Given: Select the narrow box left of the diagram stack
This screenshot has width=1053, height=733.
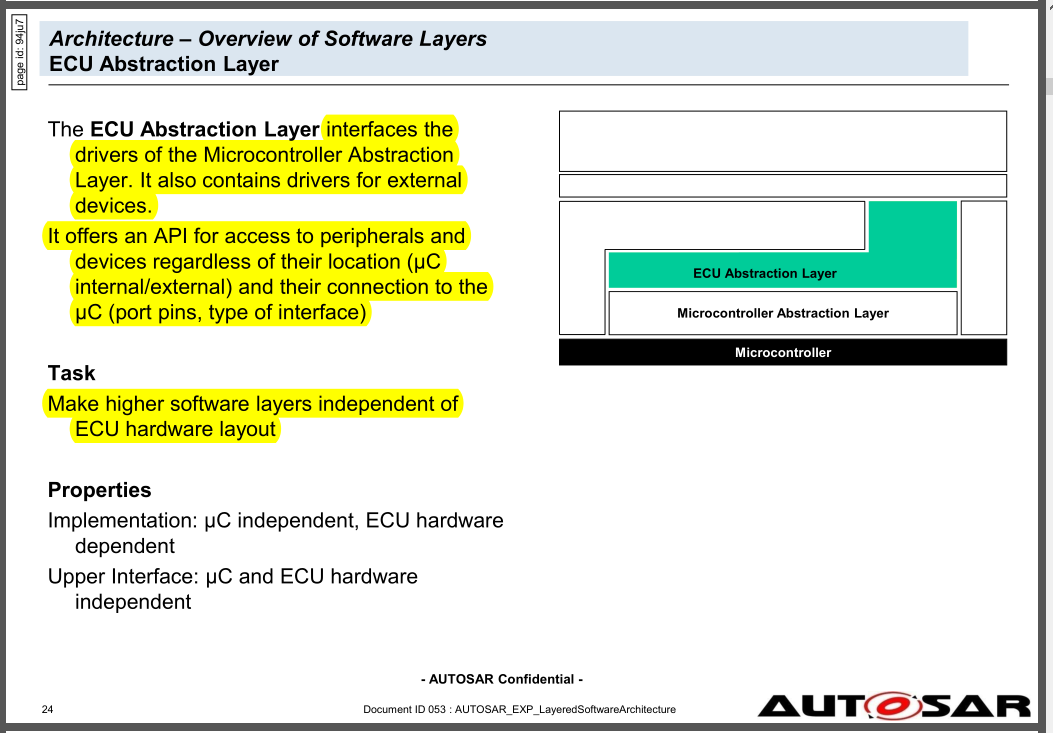Looking at the screenshot, I should point(582,268).
